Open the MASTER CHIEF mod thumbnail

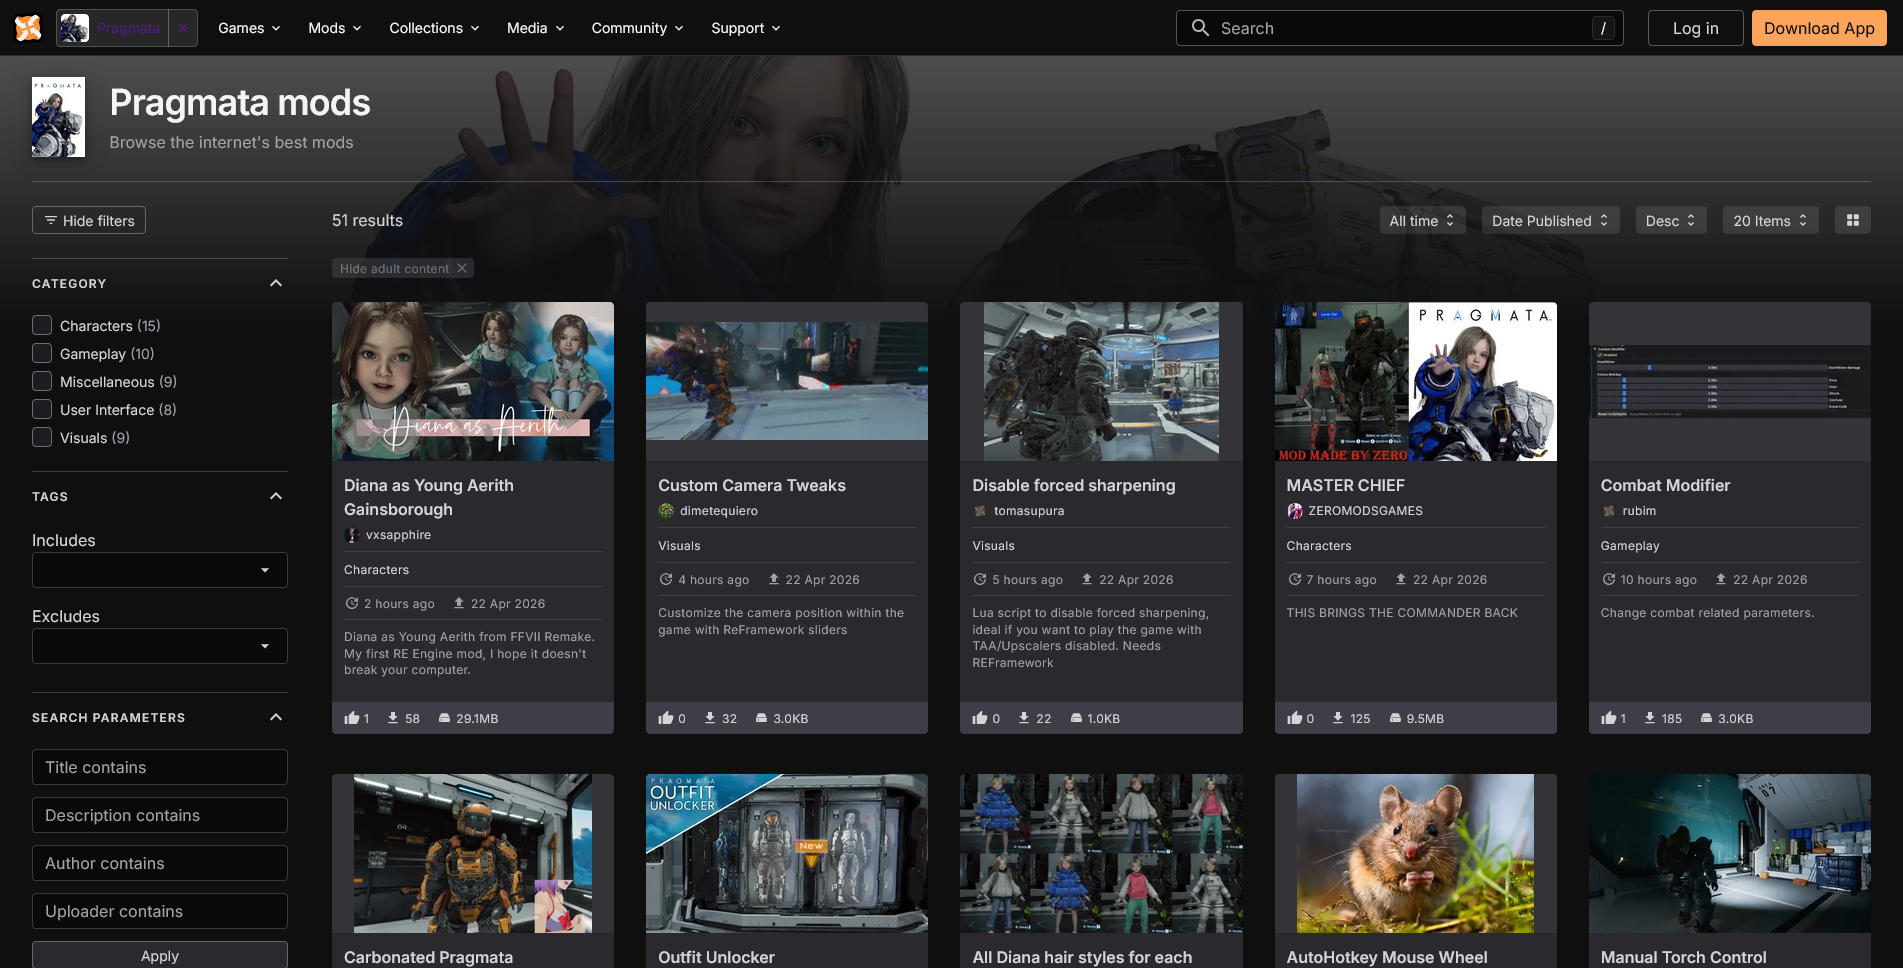click(x=1415, y=381)
